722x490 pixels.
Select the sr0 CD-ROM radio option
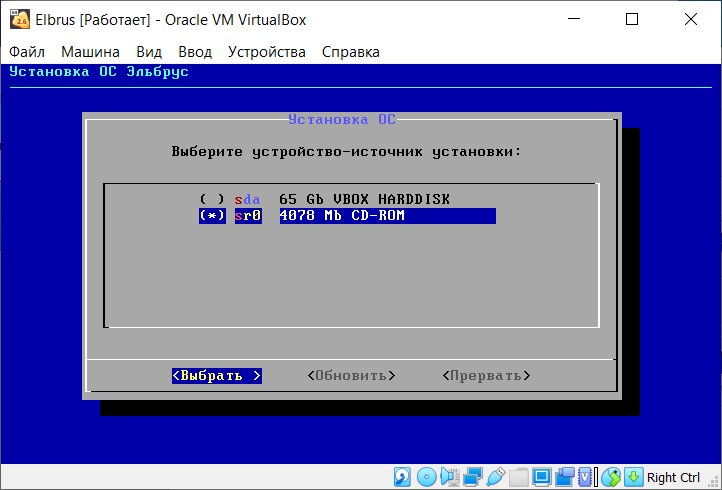point(212,216)
